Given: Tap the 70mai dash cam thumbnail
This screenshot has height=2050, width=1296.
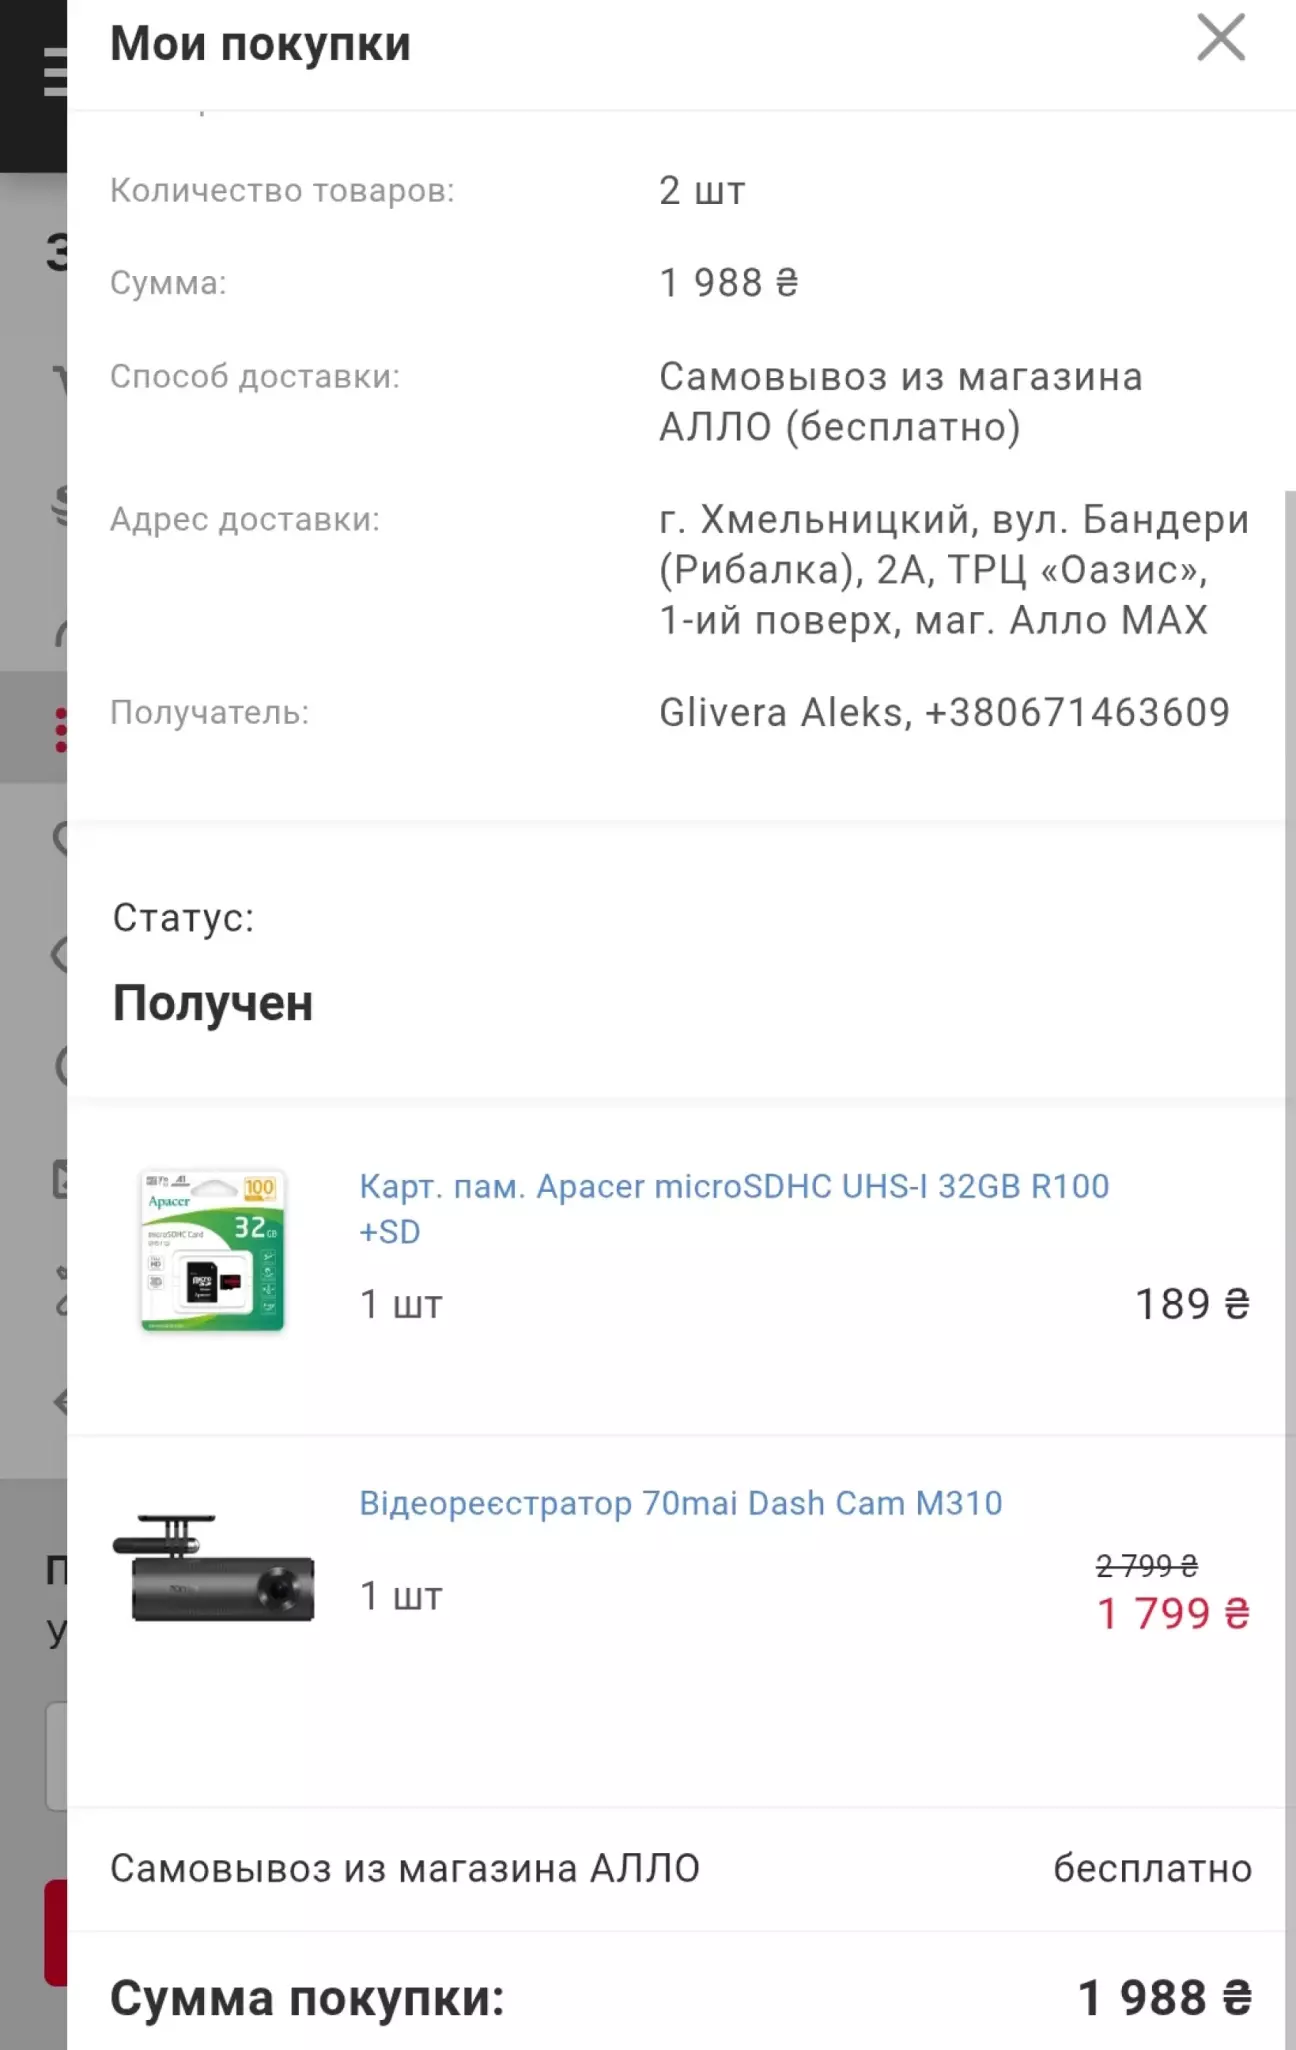Looking at the screenshot, I should [213, 1570].
